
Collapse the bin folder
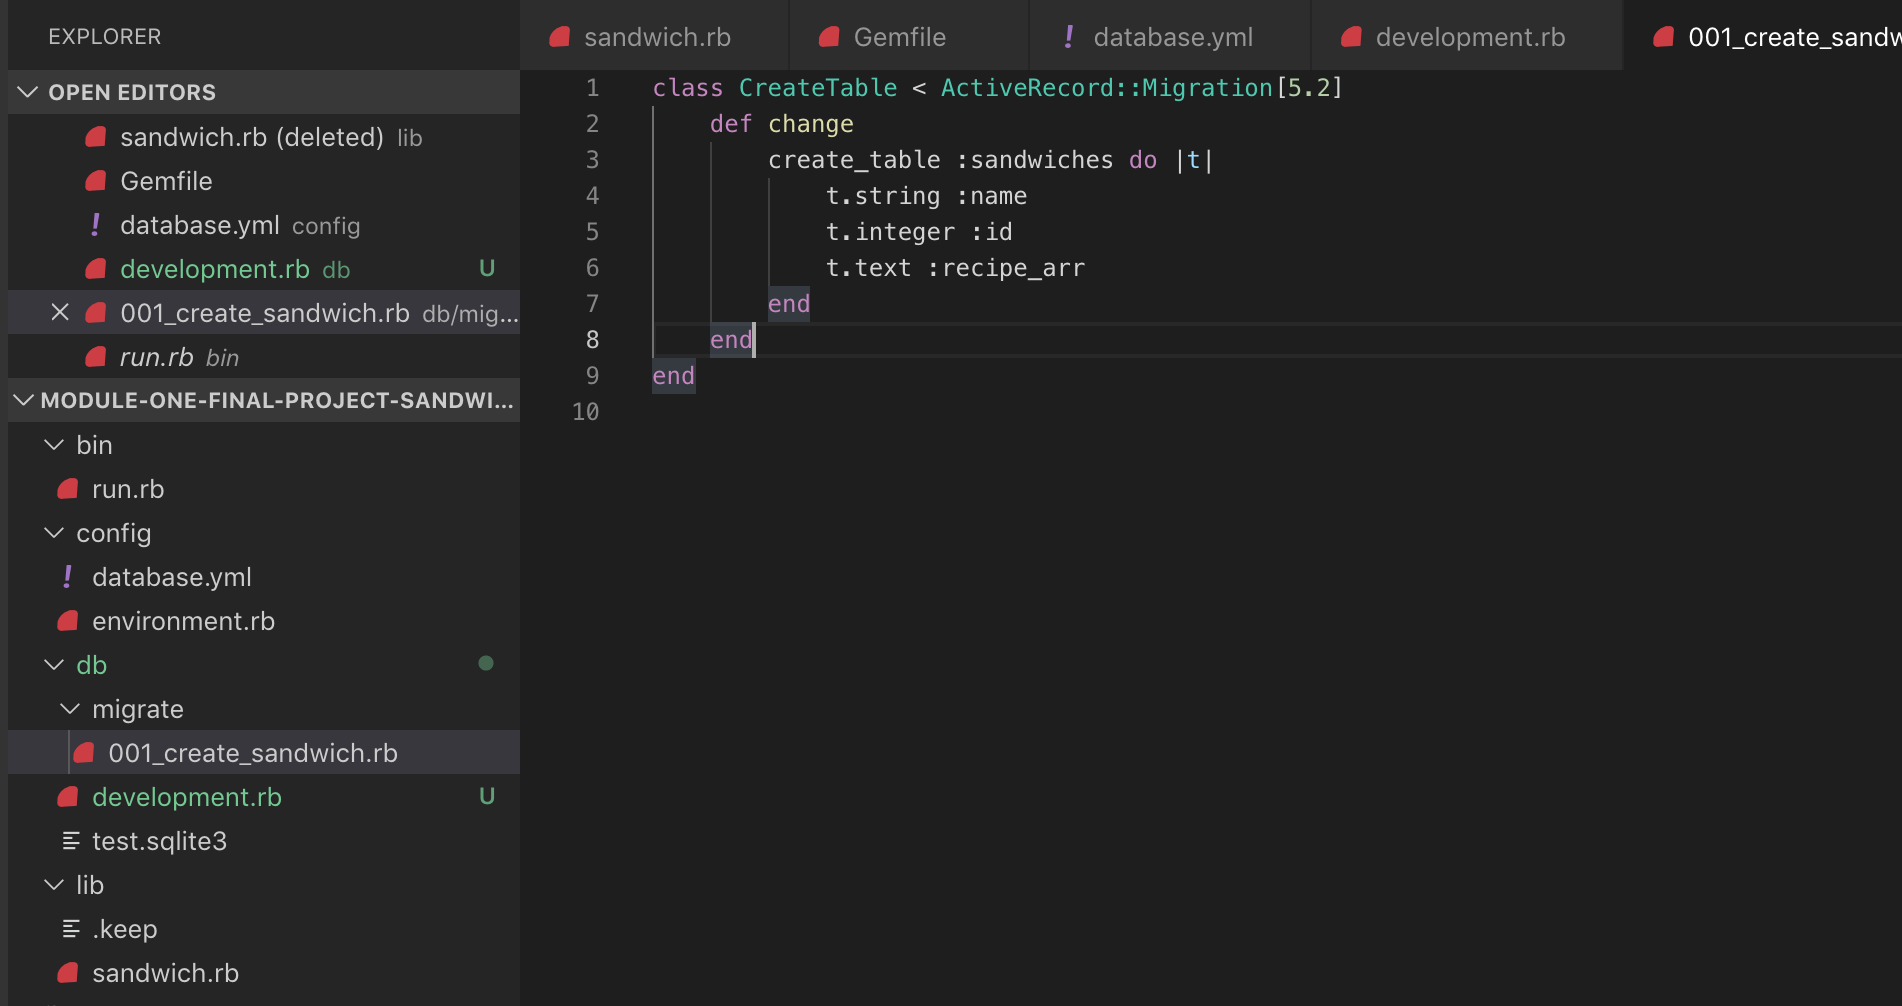point(54,445)
